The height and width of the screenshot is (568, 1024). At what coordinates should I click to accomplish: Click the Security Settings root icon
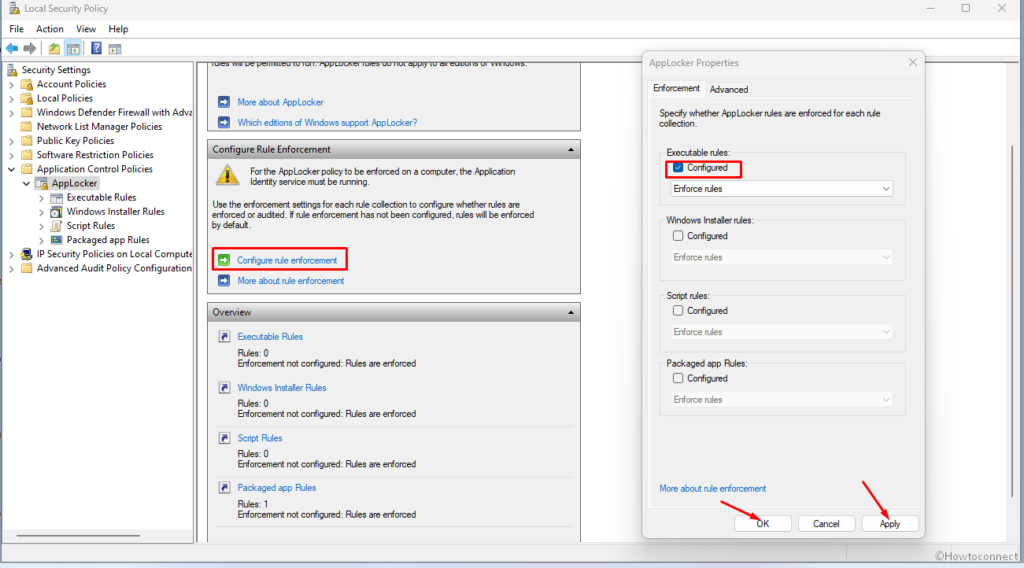tap(12, 70)
